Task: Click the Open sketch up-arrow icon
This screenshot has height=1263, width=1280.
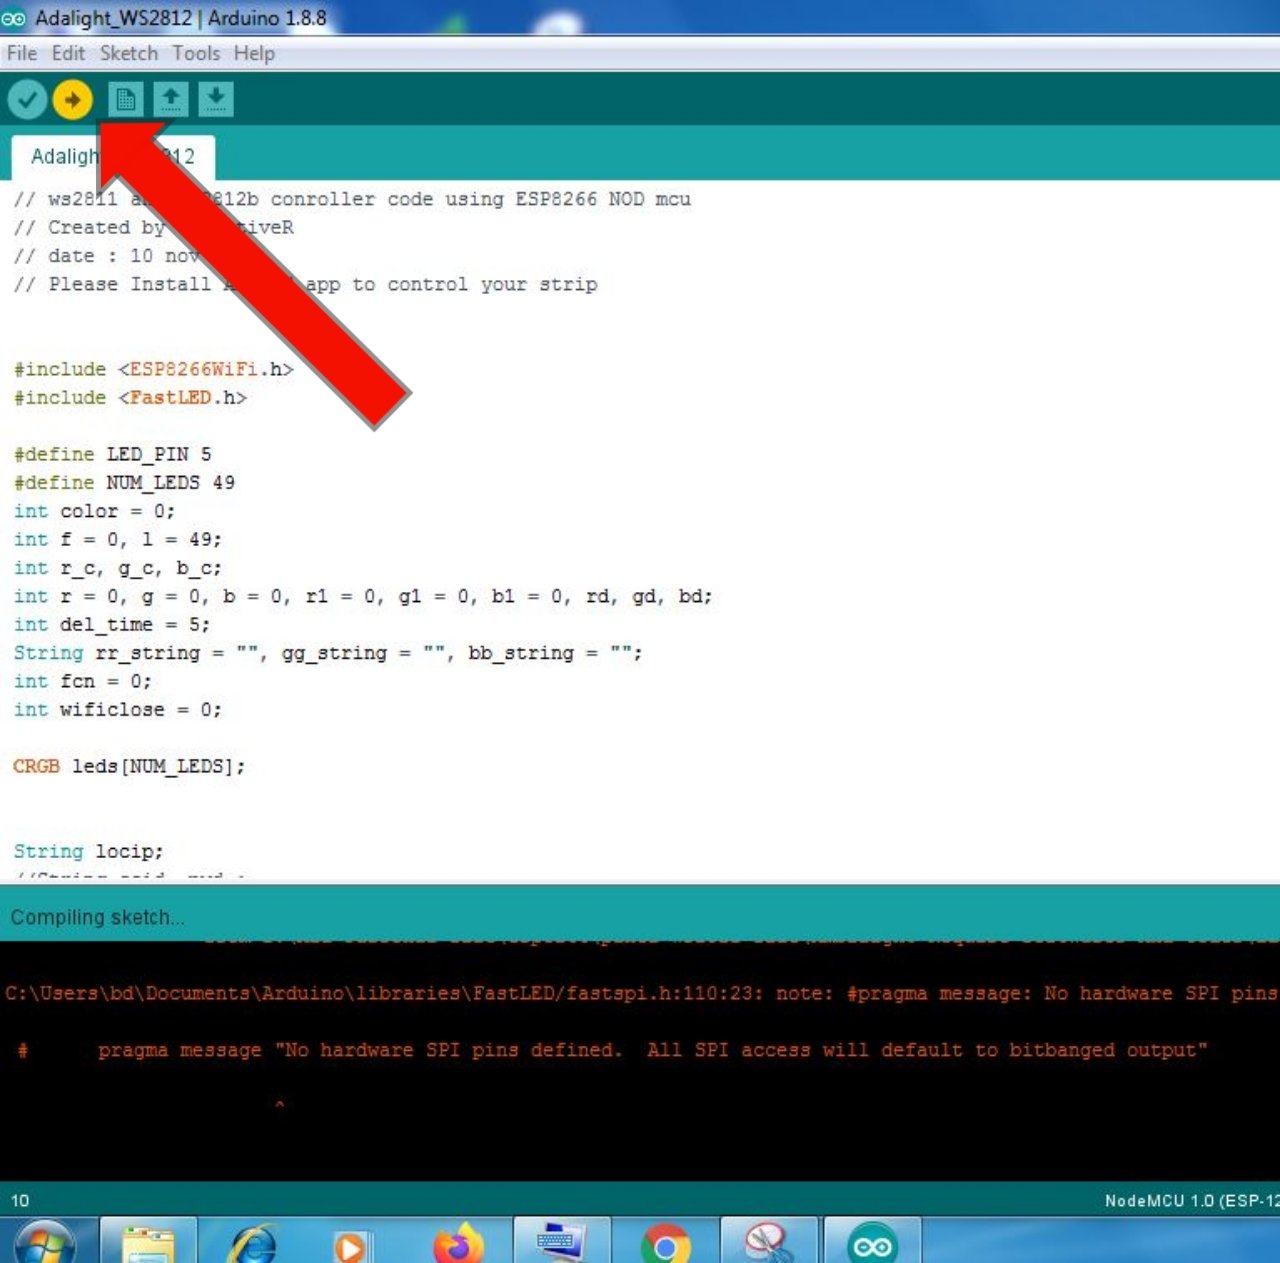Action: pyautogui.click(x=171, y=99)
